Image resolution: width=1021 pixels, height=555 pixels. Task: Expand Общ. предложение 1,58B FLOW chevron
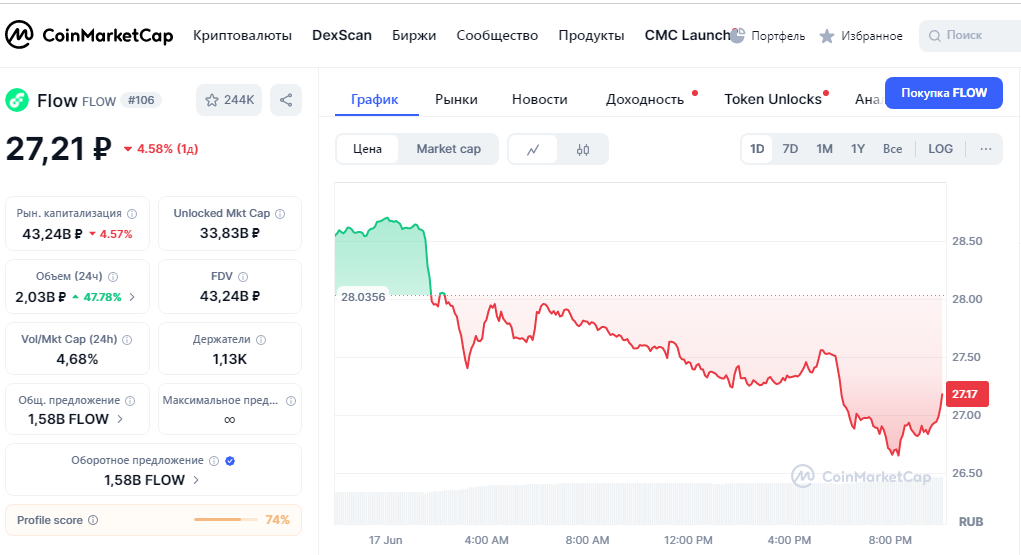click(x=120, y=419)
